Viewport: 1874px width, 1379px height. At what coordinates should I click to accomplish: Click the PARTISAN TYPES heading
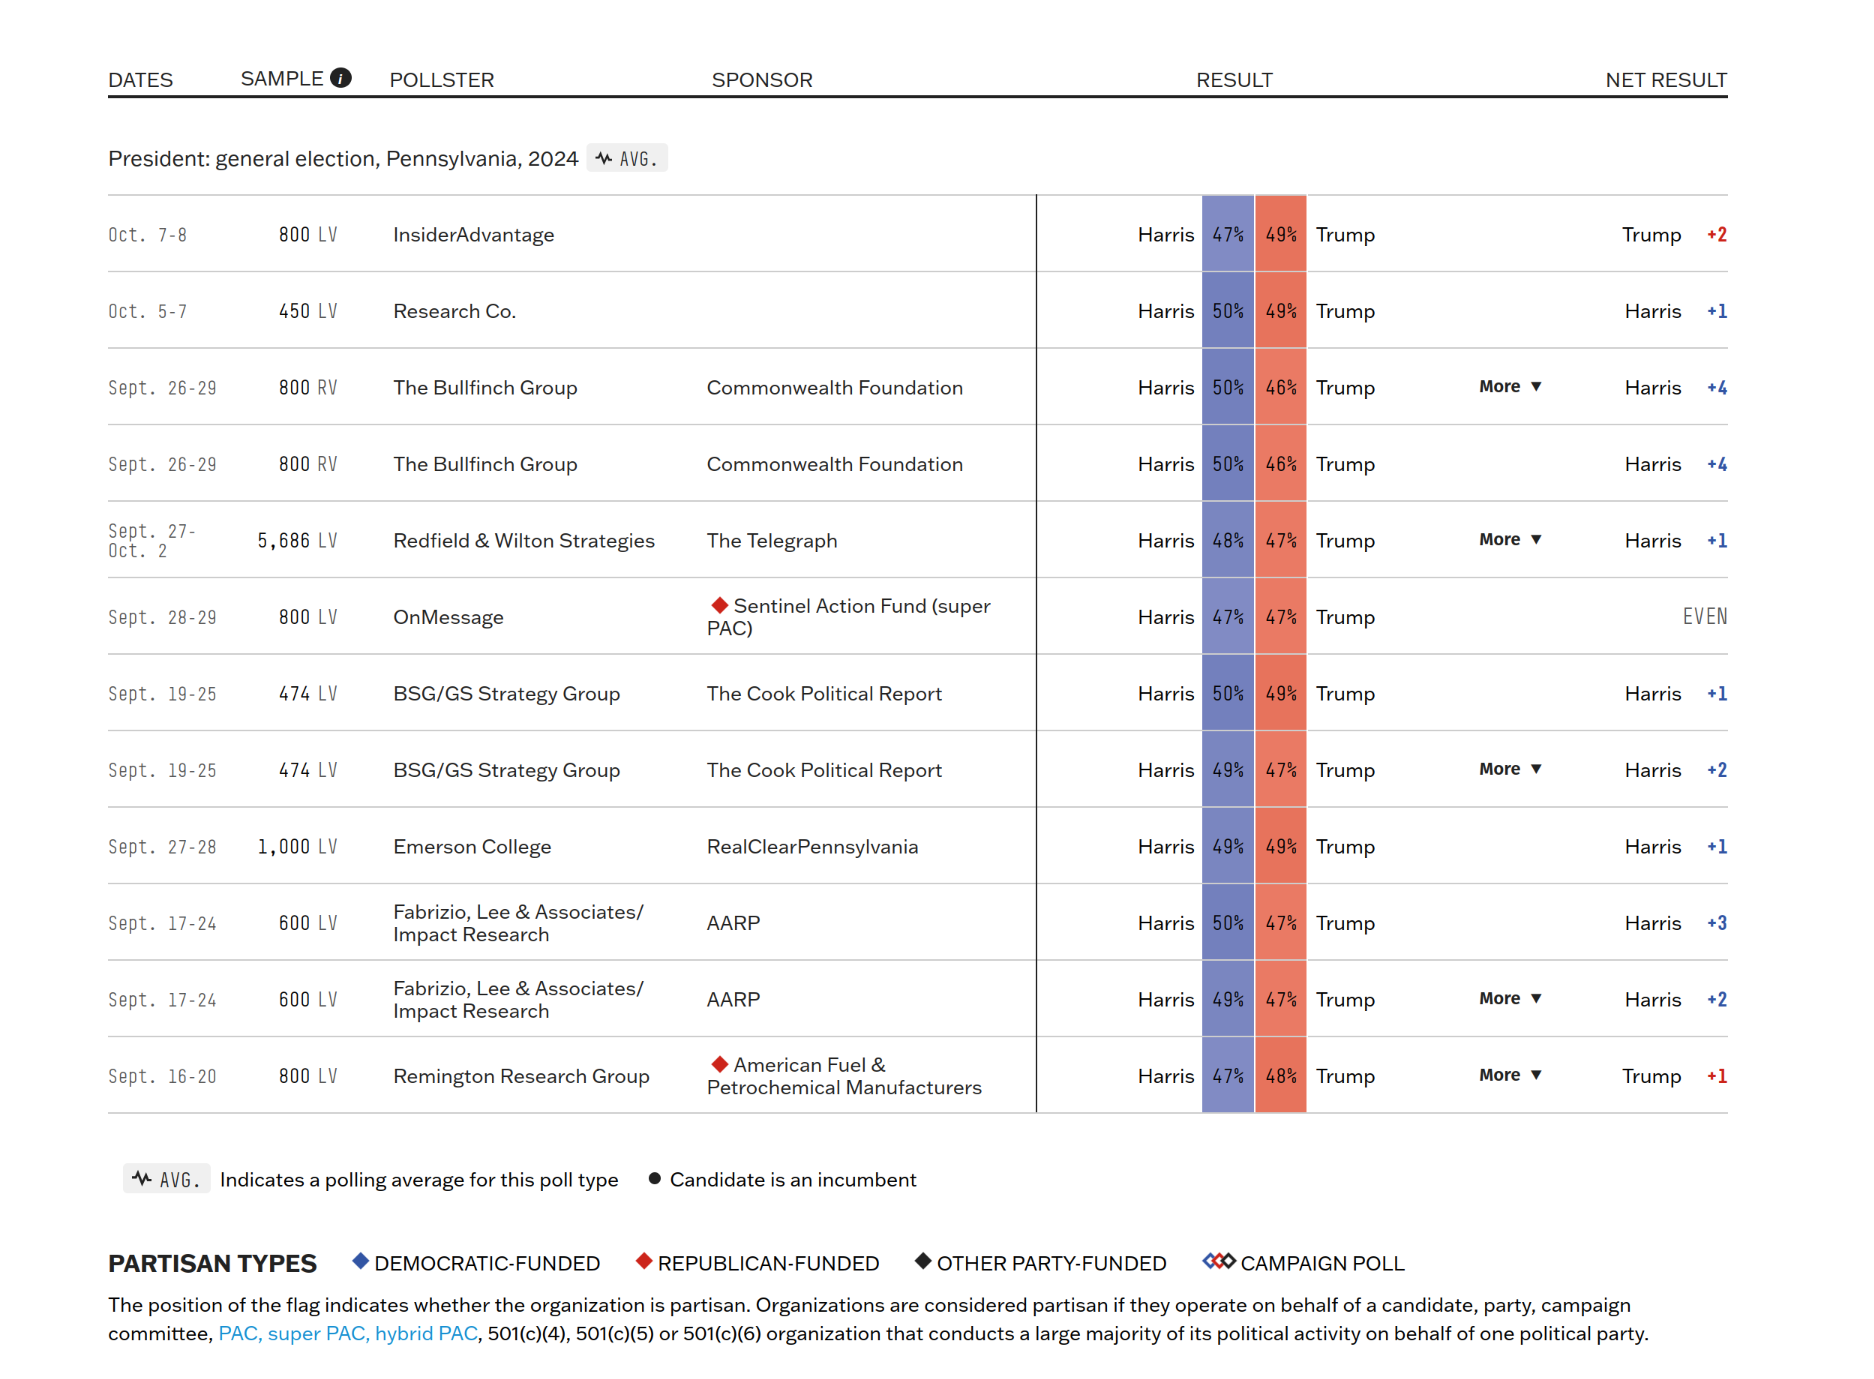tap(212, 1263)
